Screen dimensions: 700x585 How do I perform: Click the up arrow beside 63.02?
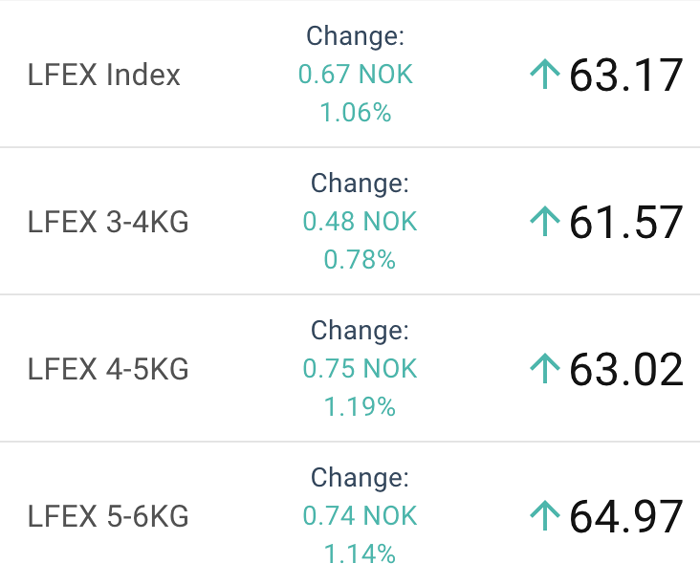(x=545, y=368)
